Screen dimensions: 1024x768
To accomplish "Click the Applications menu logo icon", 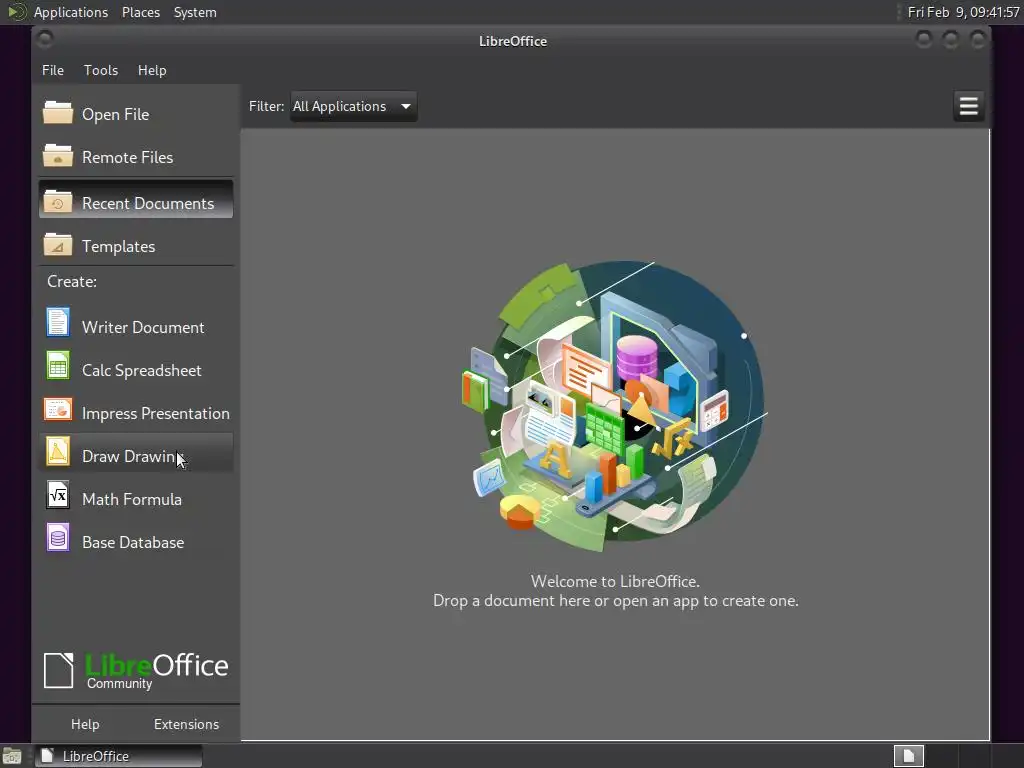I will (x=16, y=12).
